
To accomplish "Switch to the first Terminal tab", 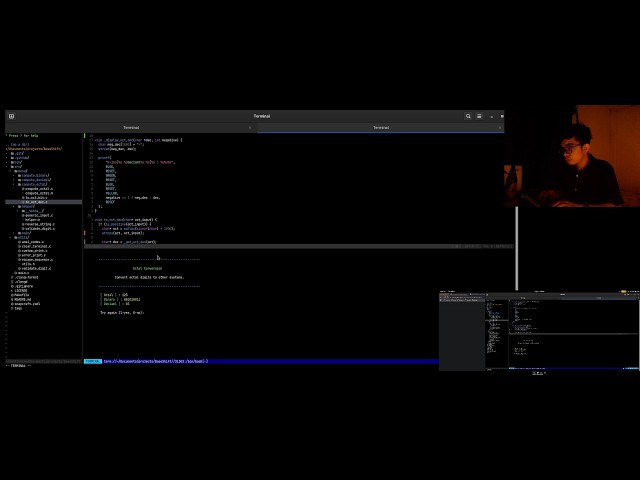I will 131,128.
